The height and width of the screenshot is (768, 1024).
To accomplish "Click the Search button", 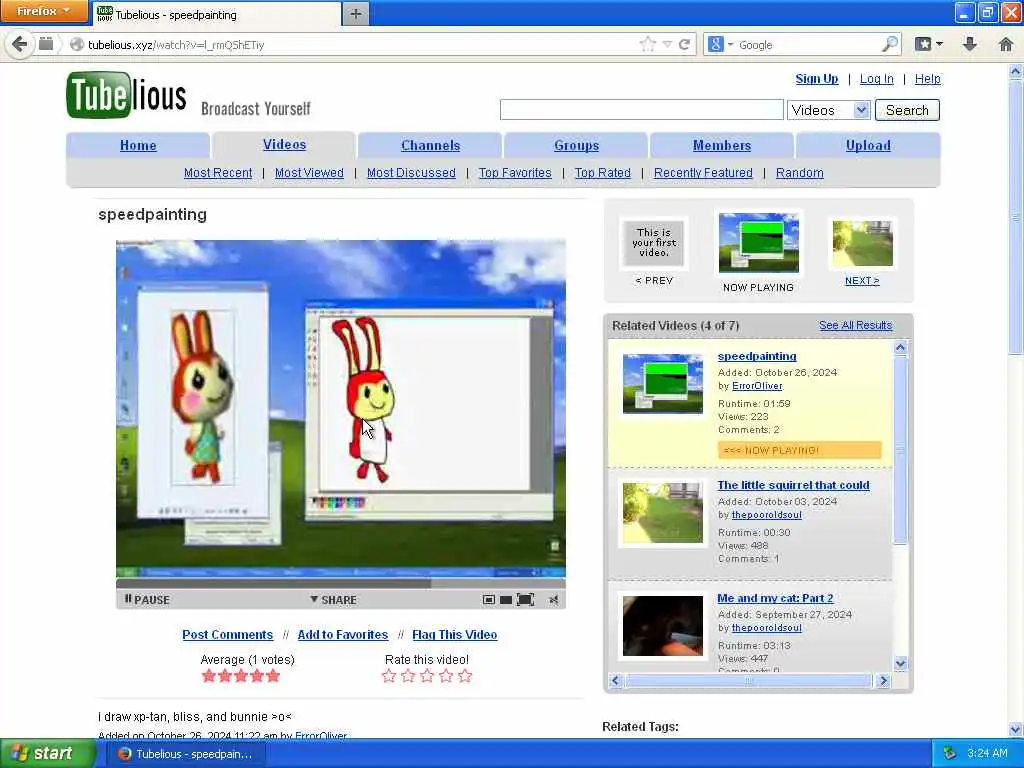I will (907, 110).
